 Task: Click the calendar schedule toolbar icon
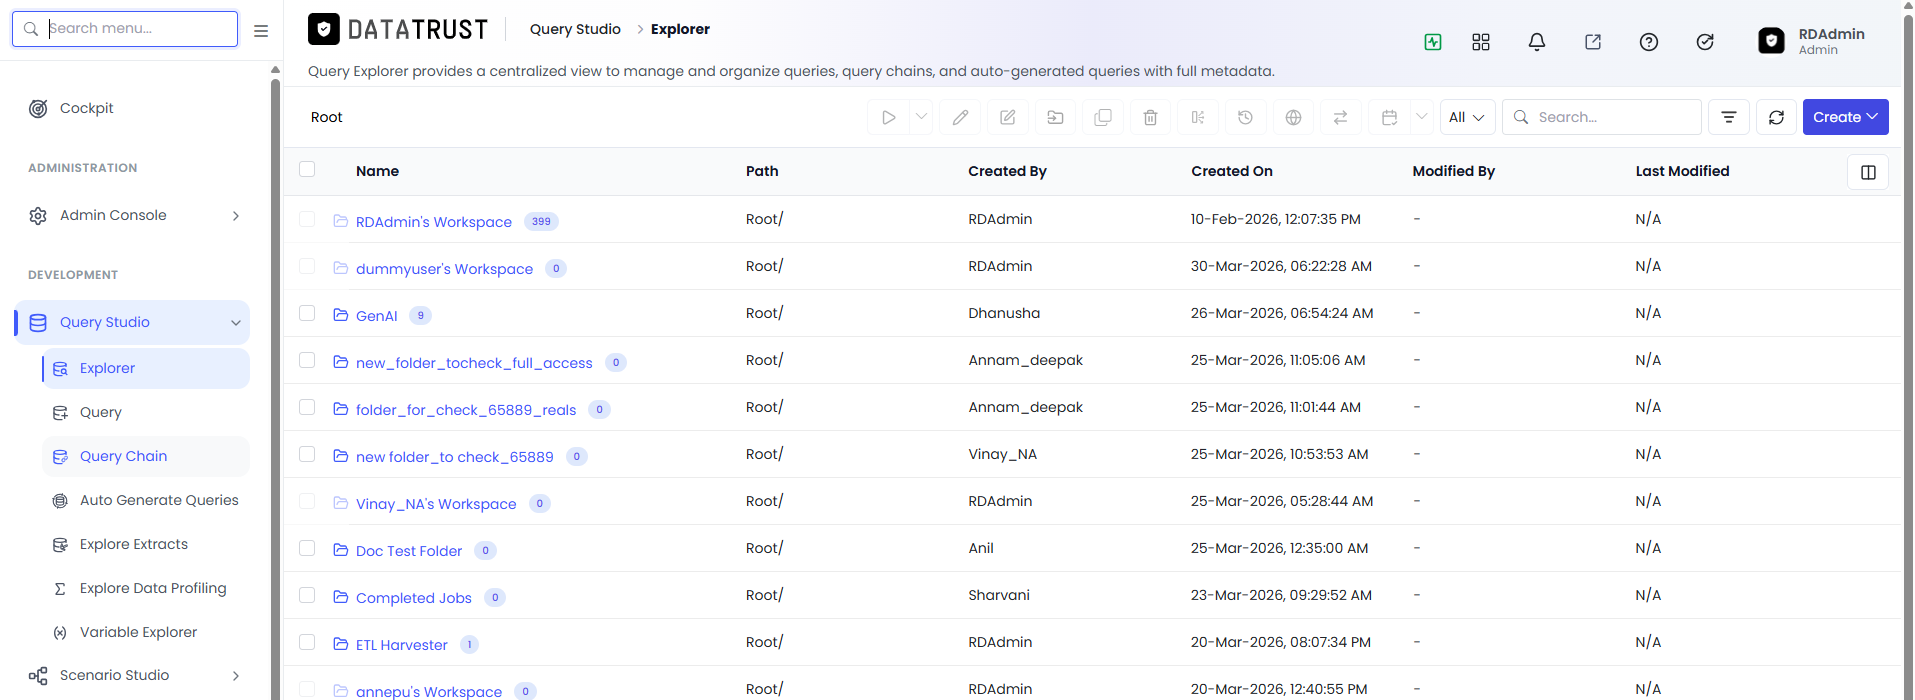coord(1389,117)
